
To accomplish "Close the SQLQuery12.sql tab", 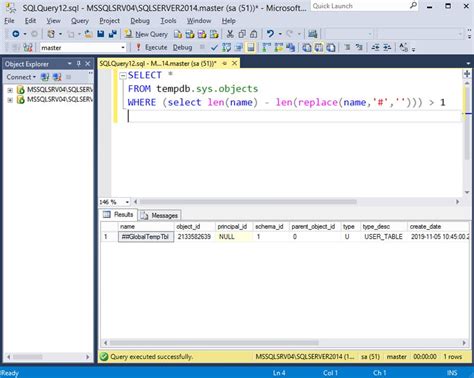I will point(235,63).
